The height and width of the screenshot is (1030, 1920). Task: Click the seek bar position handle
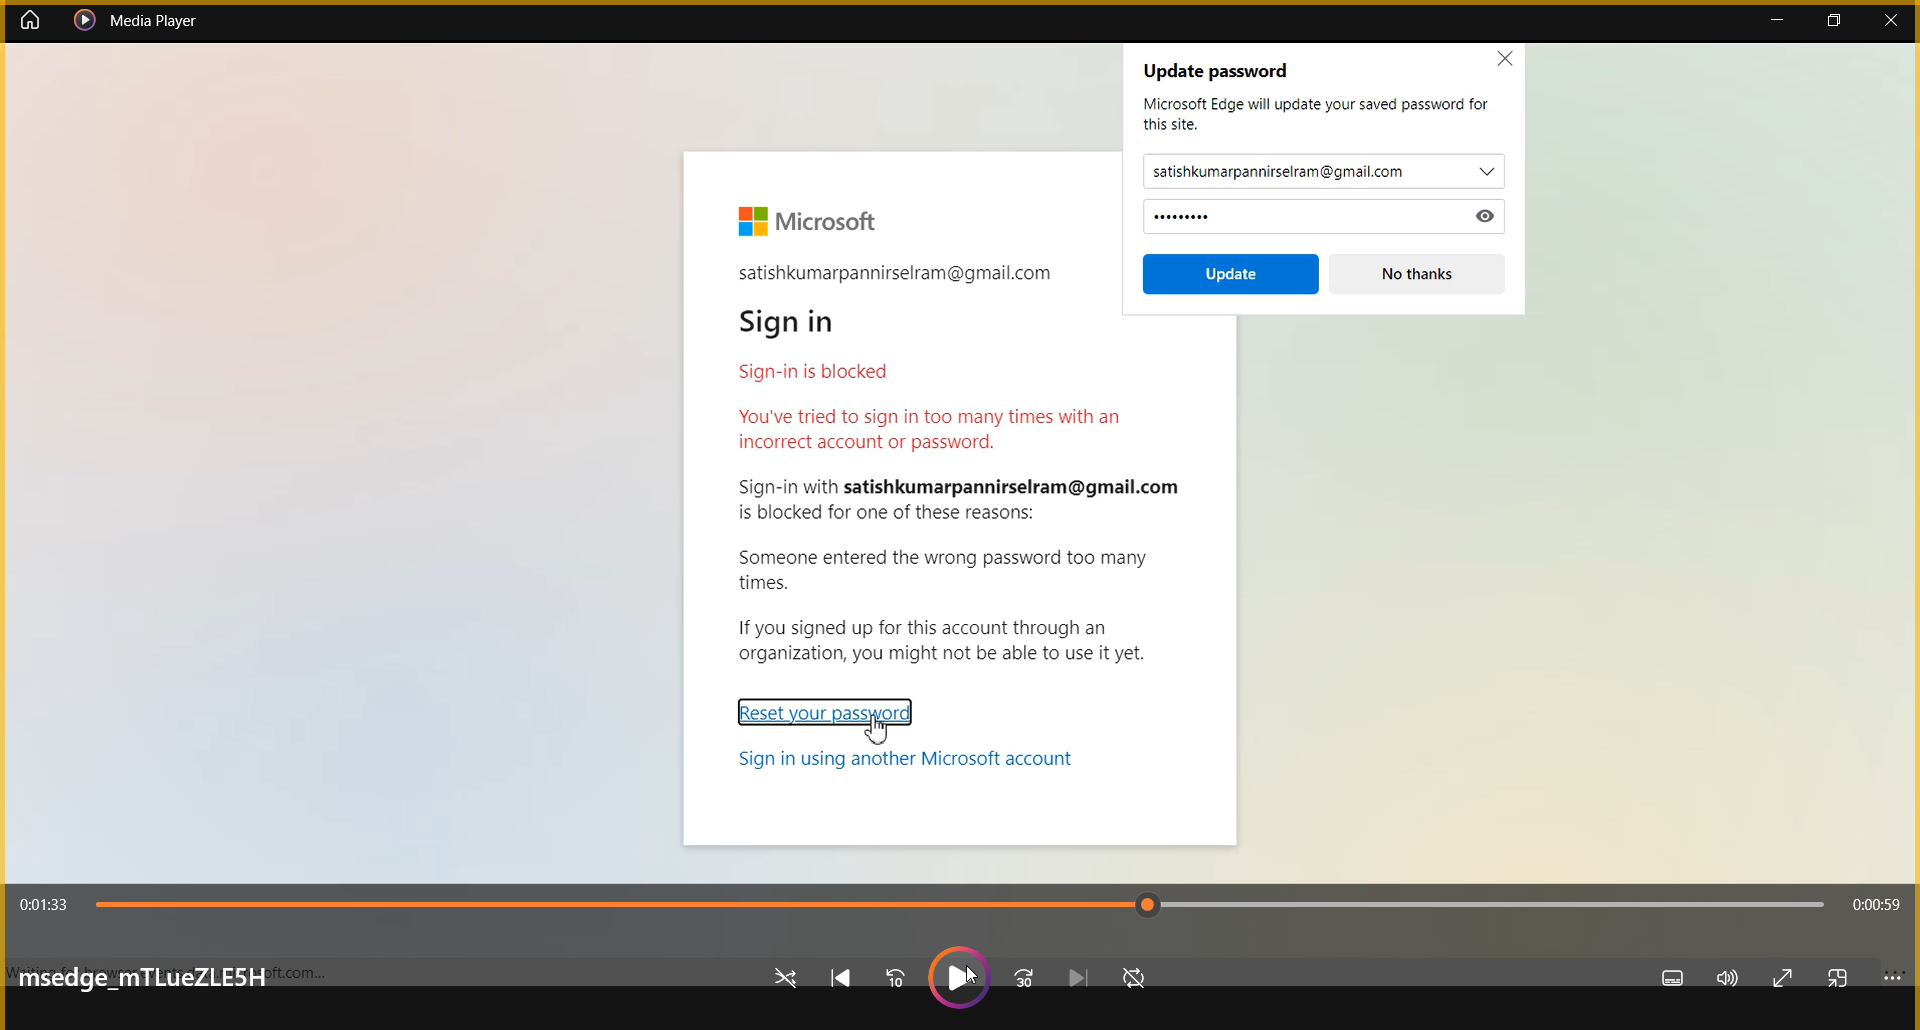1148,905
